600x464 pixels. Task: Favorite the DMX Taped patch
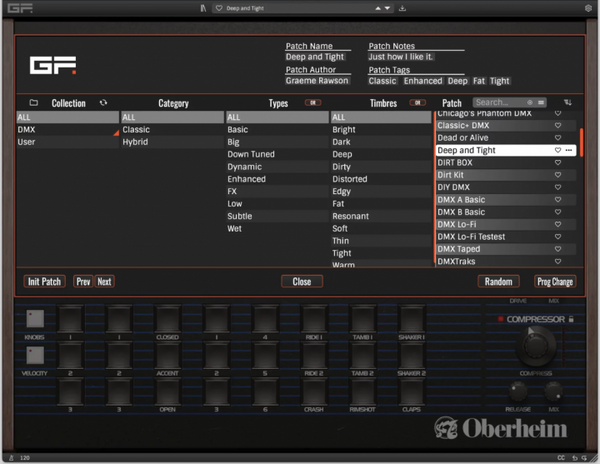[558, 249]
